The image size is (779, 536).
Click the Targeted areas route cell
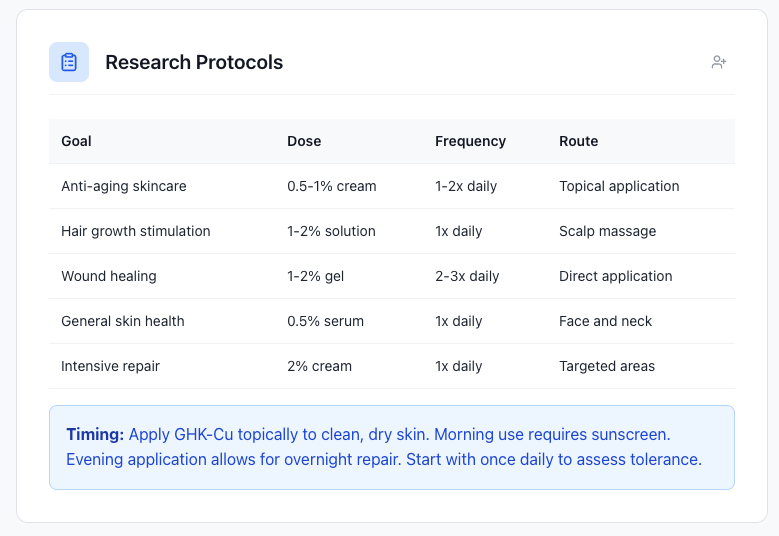coord(607,366)
